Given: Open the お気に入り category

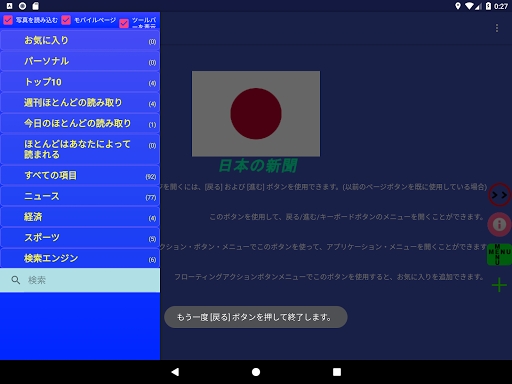Looking at the screenshot, I should coord(80,40).
